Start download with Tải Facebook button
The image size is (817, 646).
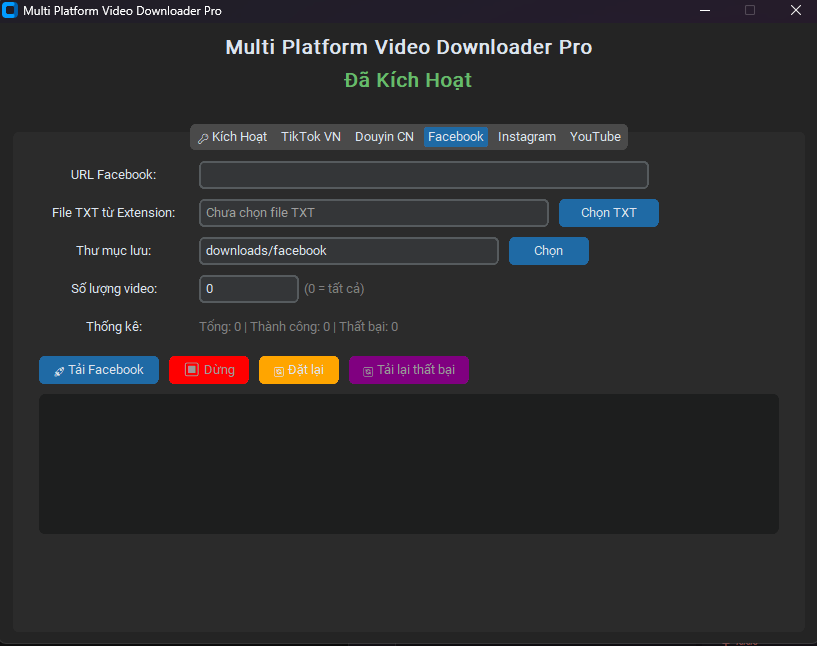point(99,370)
